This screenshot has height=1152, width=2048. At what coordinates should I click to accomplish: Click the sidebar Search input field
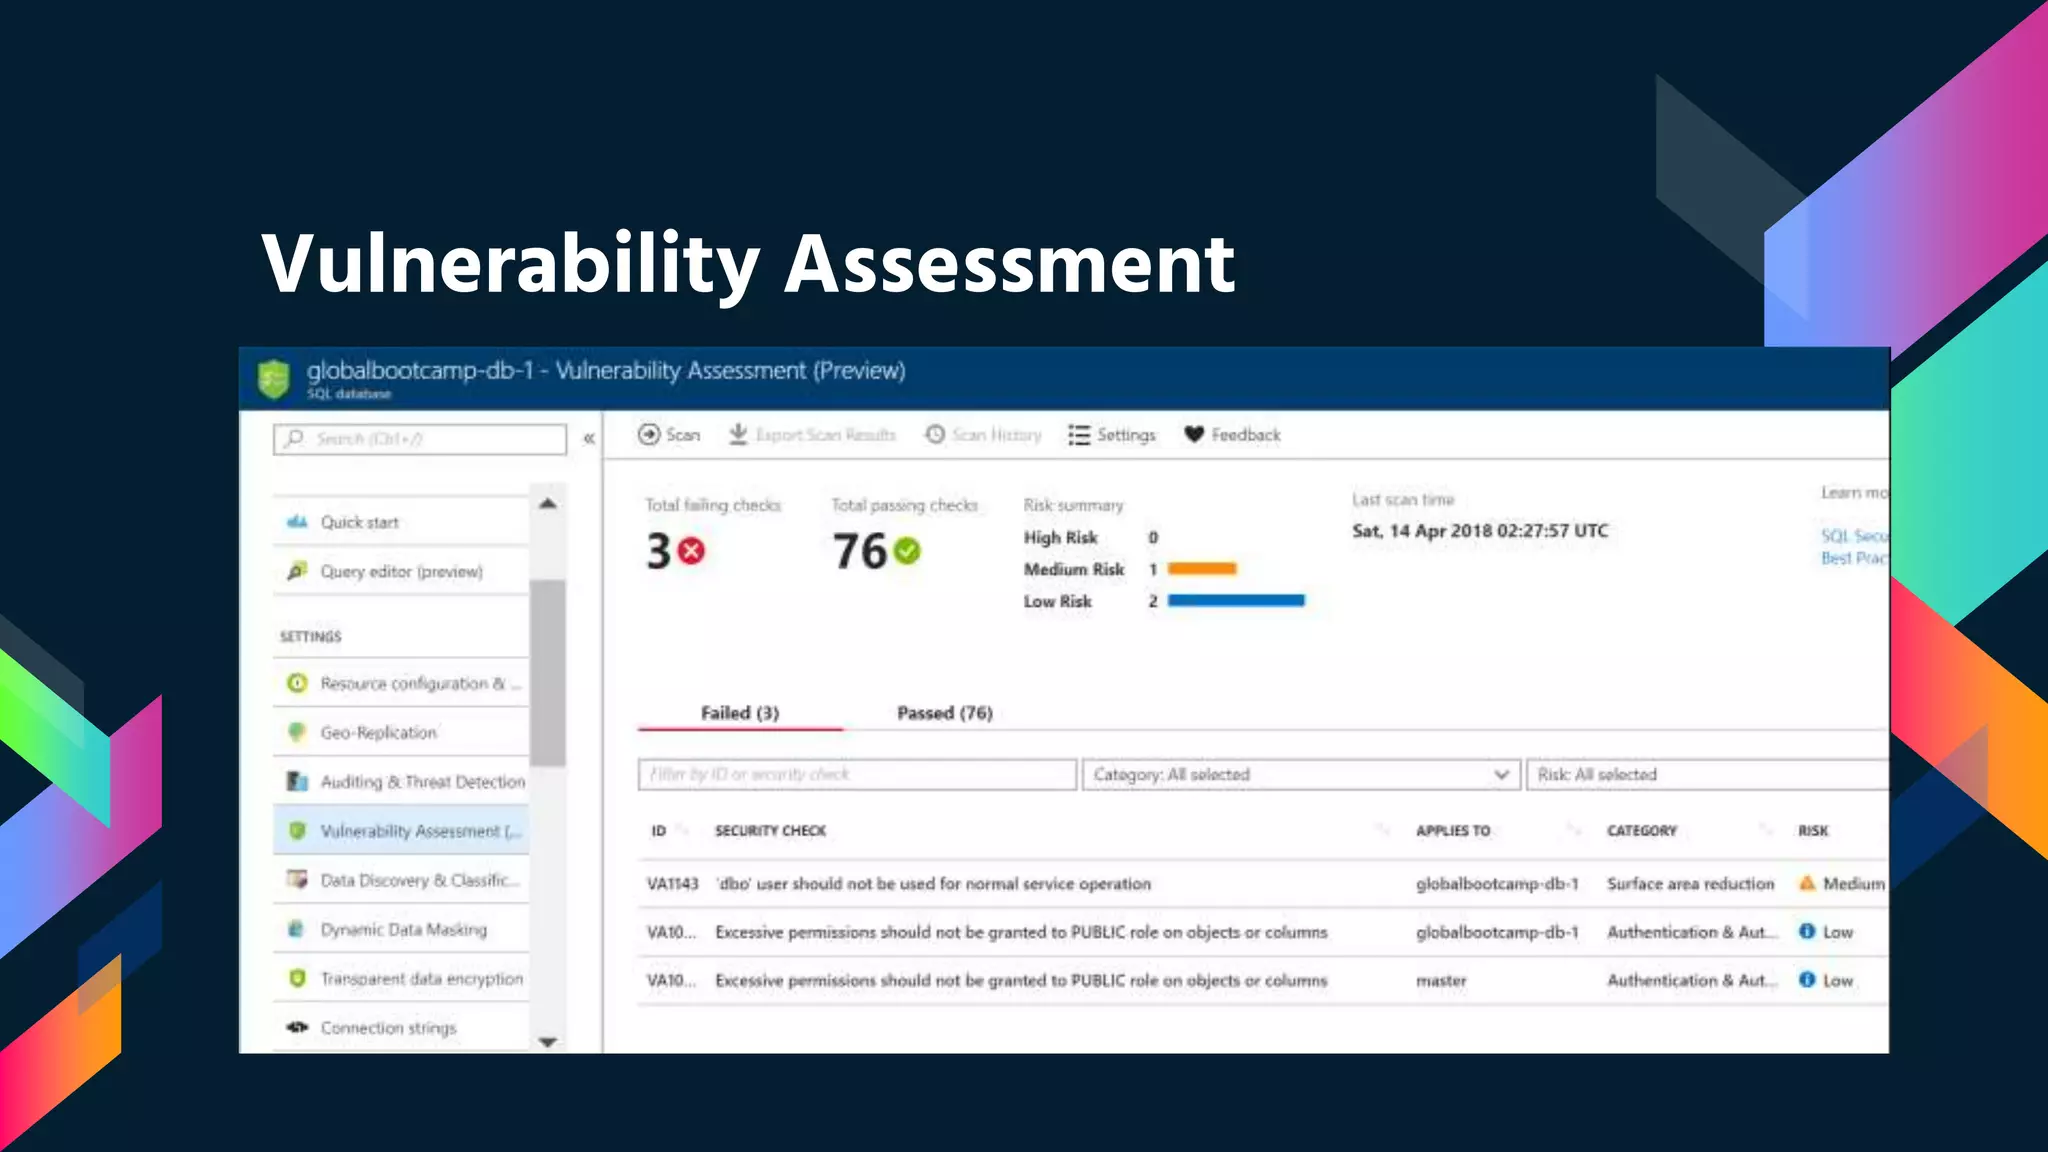click(x=420, y=439)
